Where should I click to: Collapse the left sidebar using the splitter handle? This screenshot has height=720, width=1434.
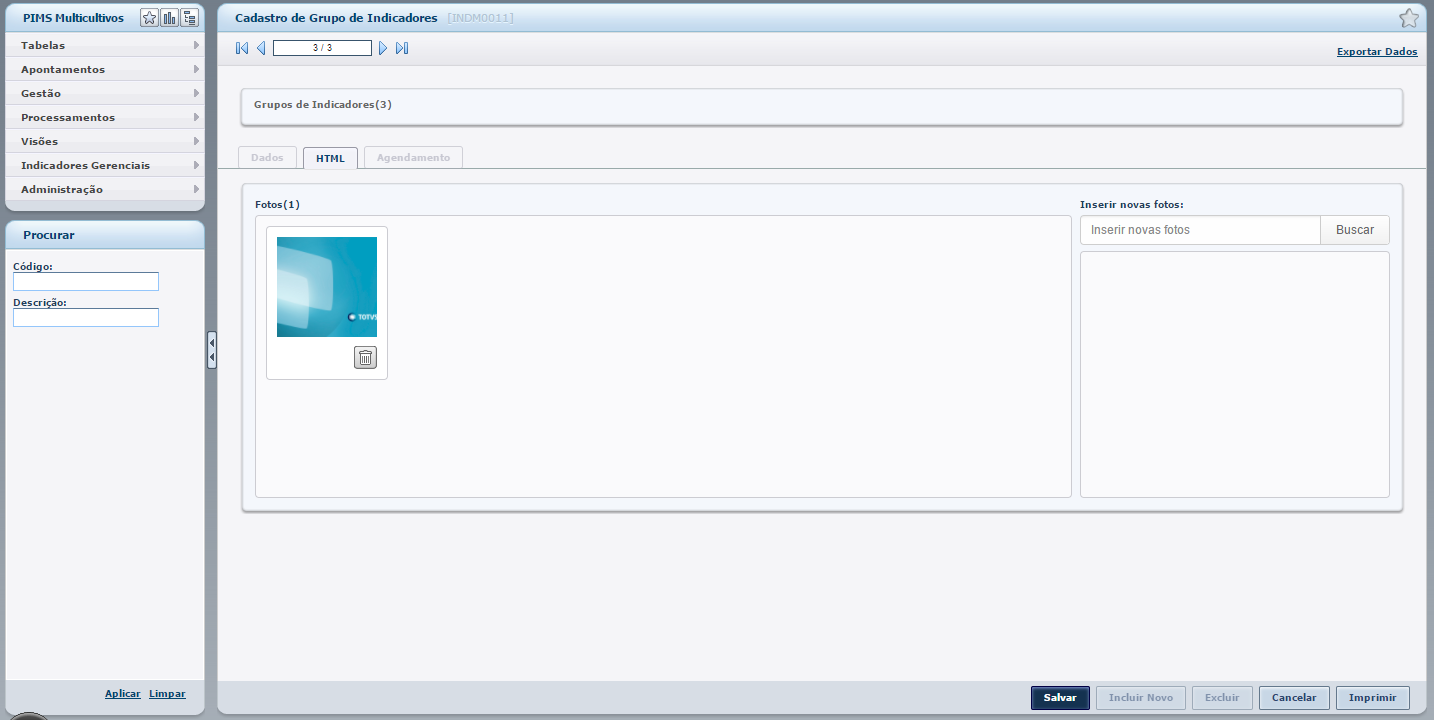coord(212,350)
